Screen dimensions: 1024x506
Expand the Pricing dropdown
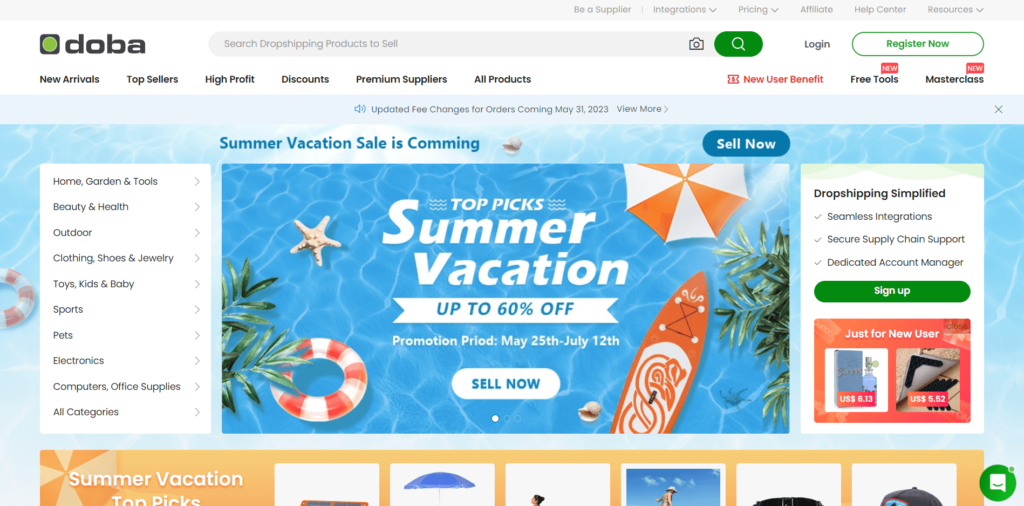click(758, 10)
